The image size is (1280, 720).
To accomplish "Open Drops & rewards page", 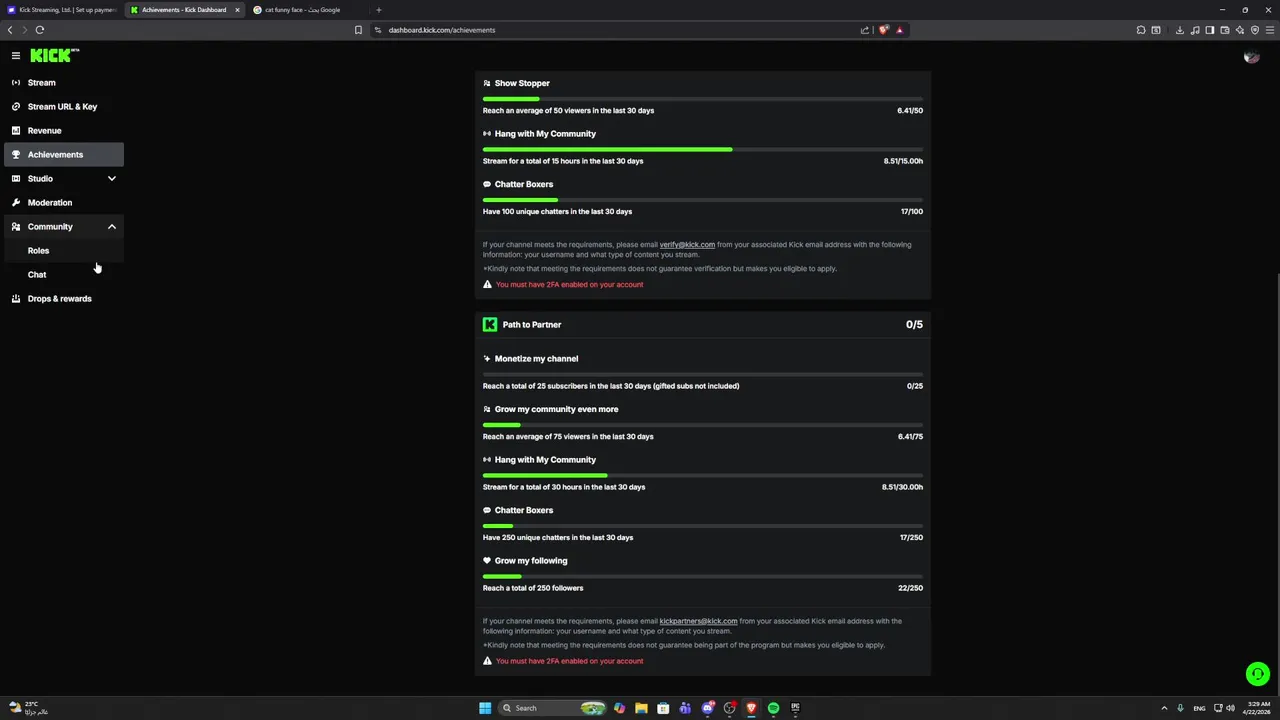I will pyautogui.click(x=64, y=299).
